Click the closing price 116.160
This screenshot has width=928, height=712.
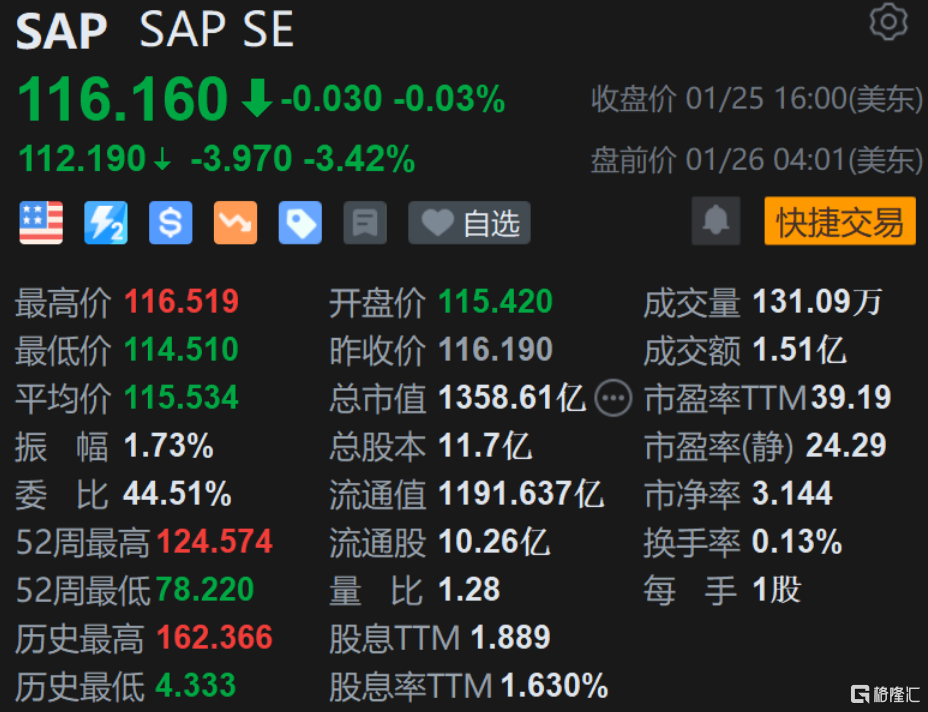(120, 97)
